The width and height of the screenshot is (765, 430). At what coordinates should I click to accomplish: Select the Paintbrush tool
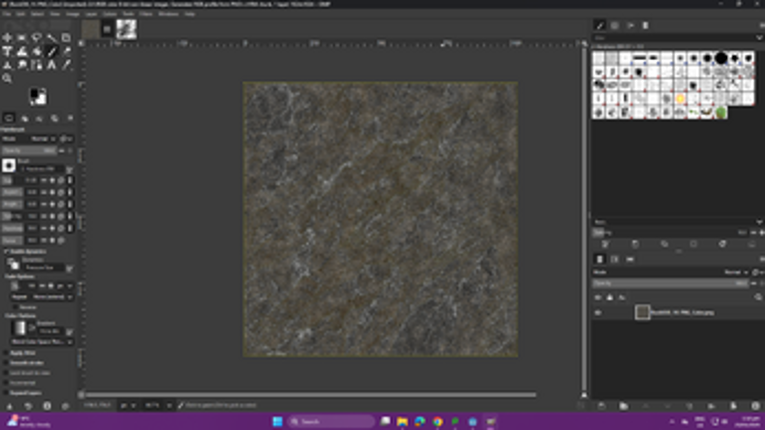(x=52, y=51)
